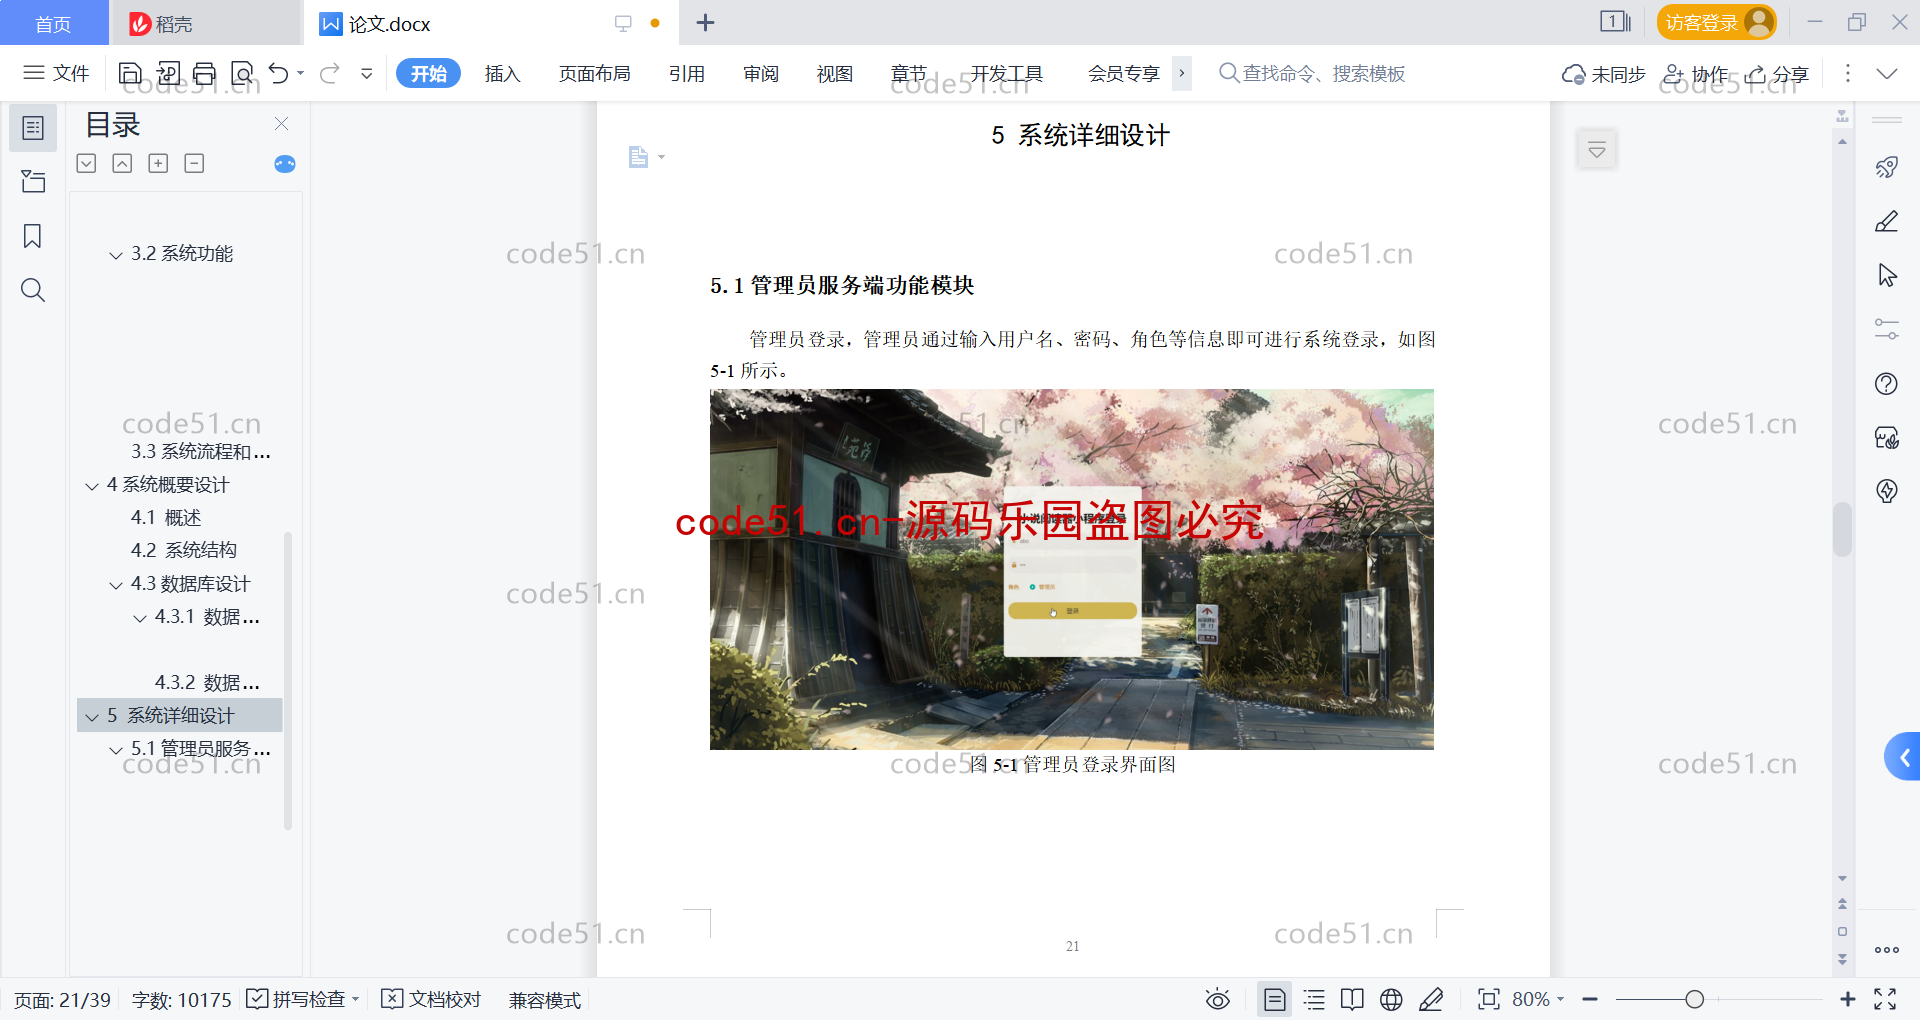Screen dimensions: 1920x1020
Task: Click the 协作 collaborate button
Action: tap(1696, 74)
